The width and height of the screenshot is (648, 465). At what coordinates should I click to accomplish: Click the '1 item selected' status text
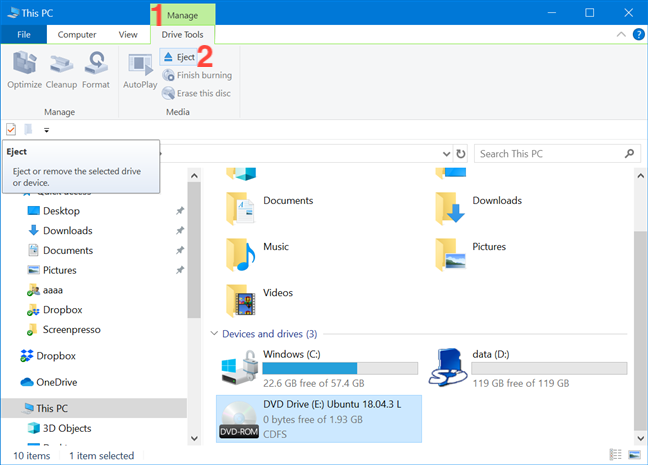[x=102, y=456]
